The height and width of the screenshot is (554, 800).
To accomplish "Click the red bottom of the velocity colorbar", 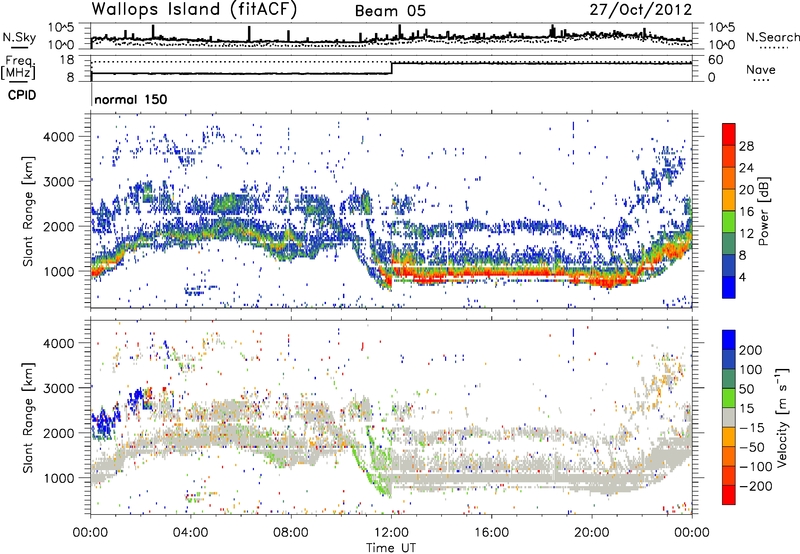I will pyautogui.click(x=729, y=495).
